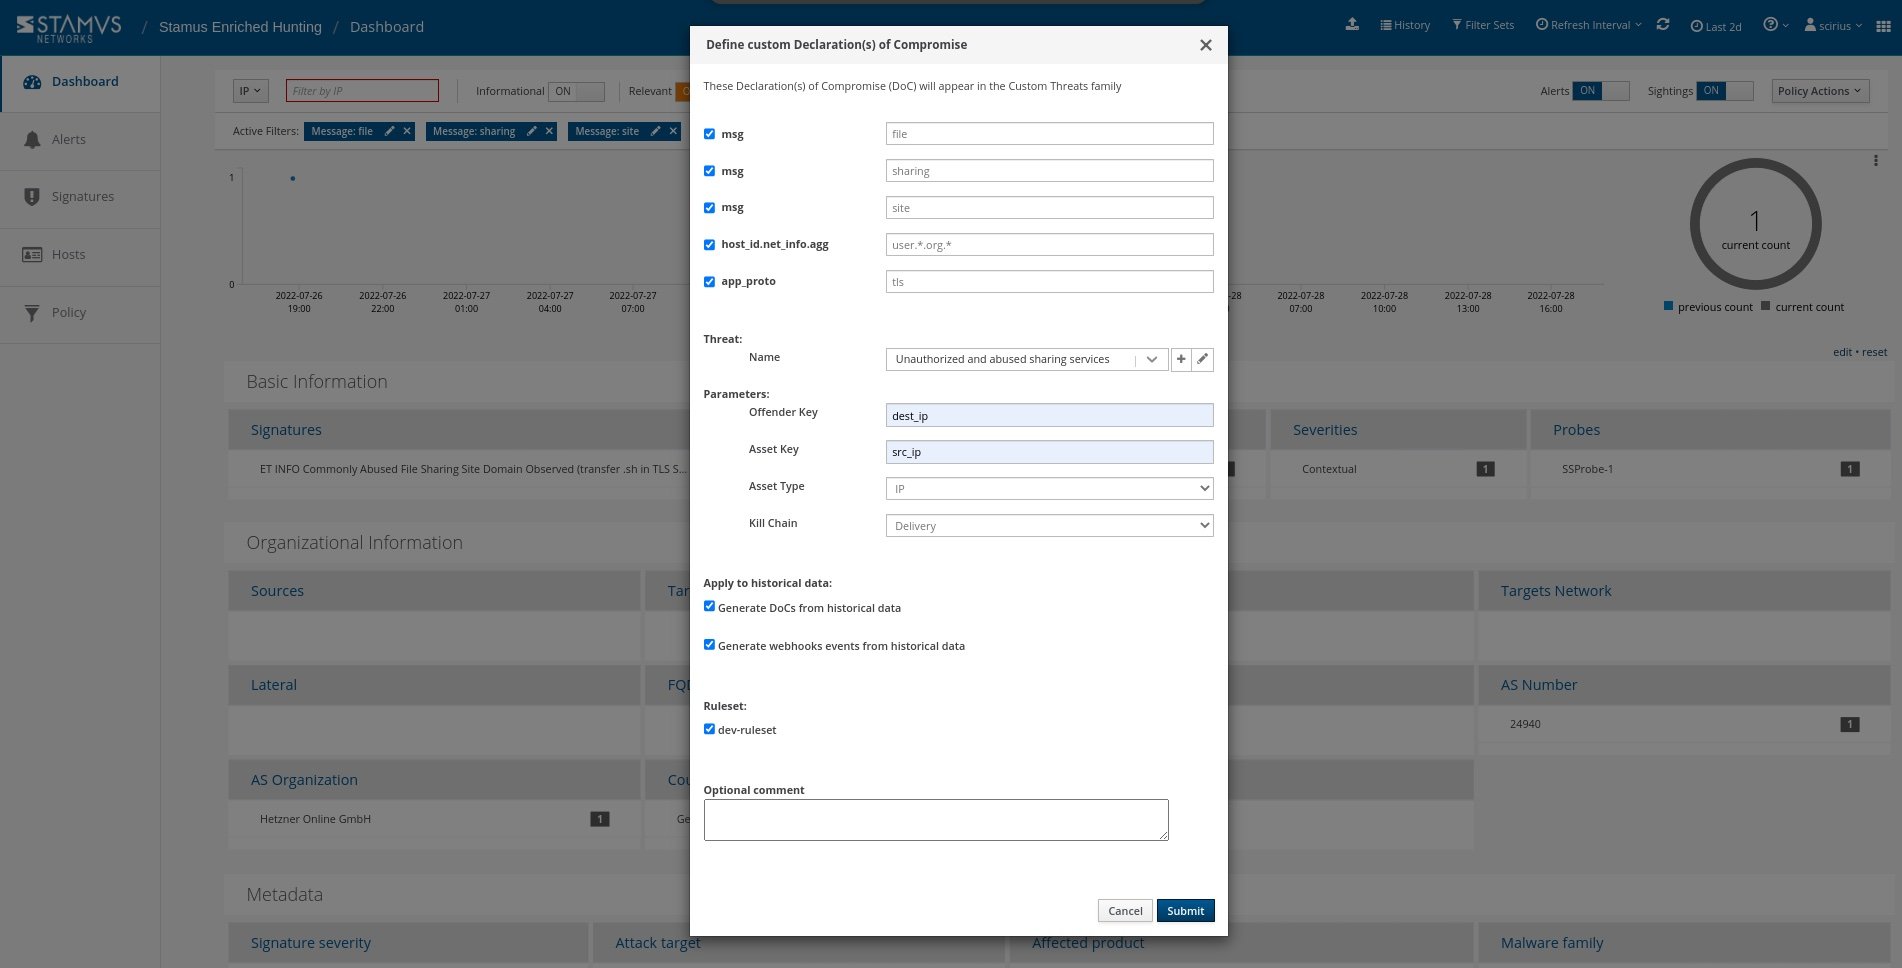This screenshot has width=1902, height=968.
Task: Open chart options kebab menu
Action: (x=1876, y=161)
